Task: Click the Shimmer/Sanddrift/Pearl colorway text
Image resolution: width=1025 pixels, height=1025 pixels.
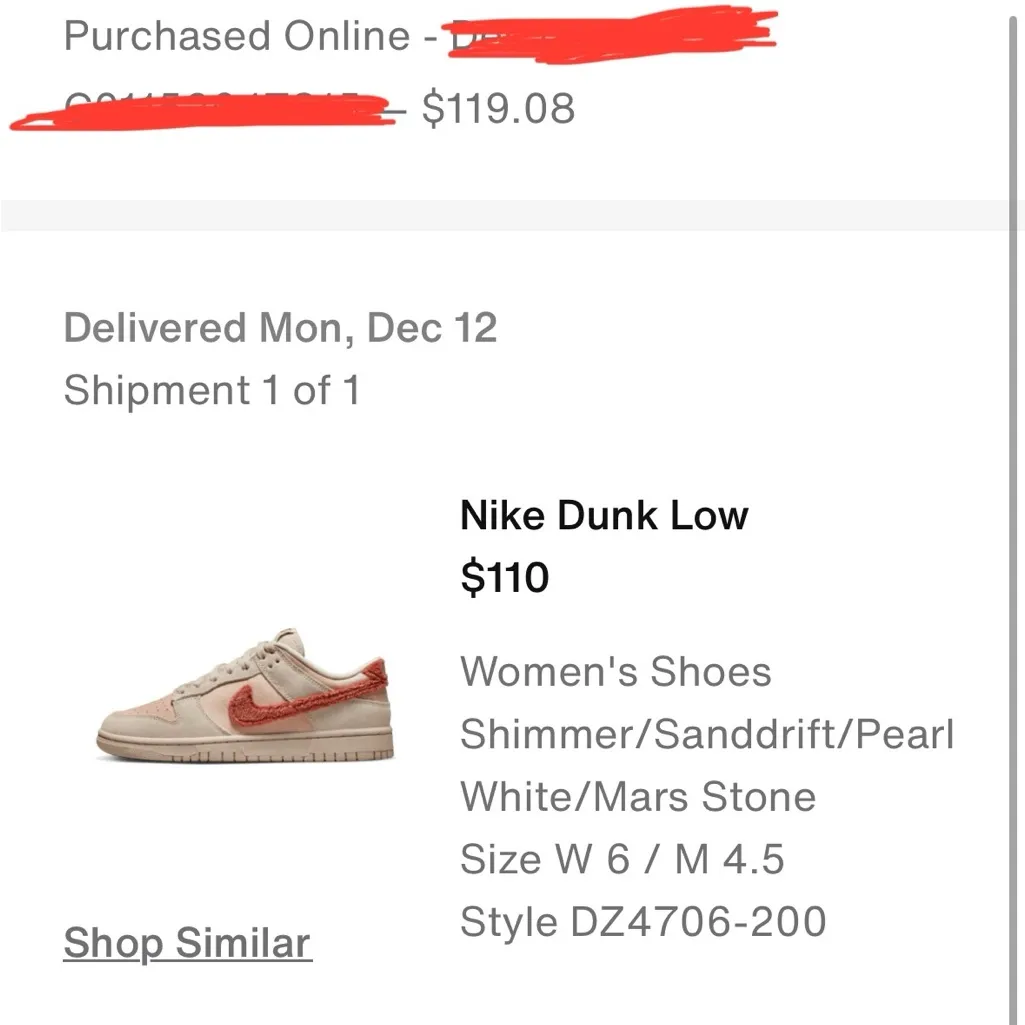Action: [x=706, y=733]
